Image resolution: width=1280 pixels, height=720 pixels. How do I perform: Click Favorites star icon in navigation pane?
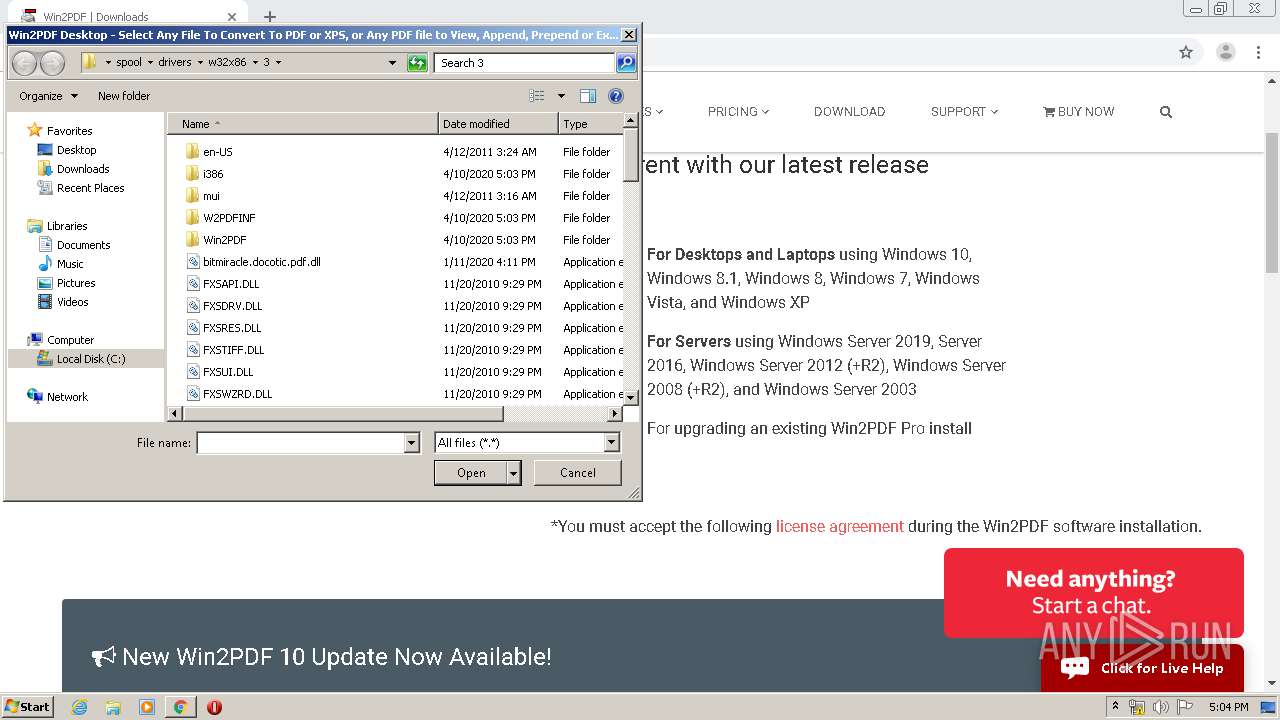pos(35,130)
